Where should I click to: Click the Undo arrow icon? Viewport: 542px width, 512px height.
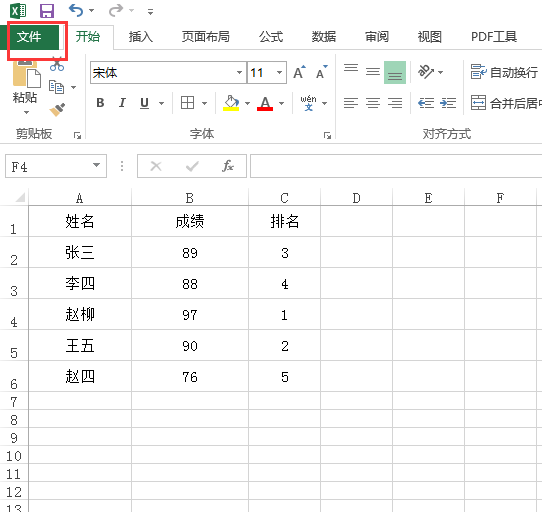coord(76,10)
